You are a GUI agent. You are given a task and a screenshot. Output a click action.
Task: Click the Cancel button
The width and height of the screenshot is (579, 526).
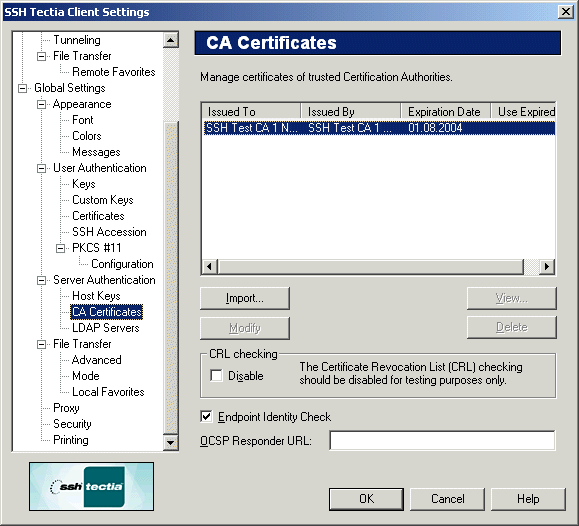coord(447,499)
